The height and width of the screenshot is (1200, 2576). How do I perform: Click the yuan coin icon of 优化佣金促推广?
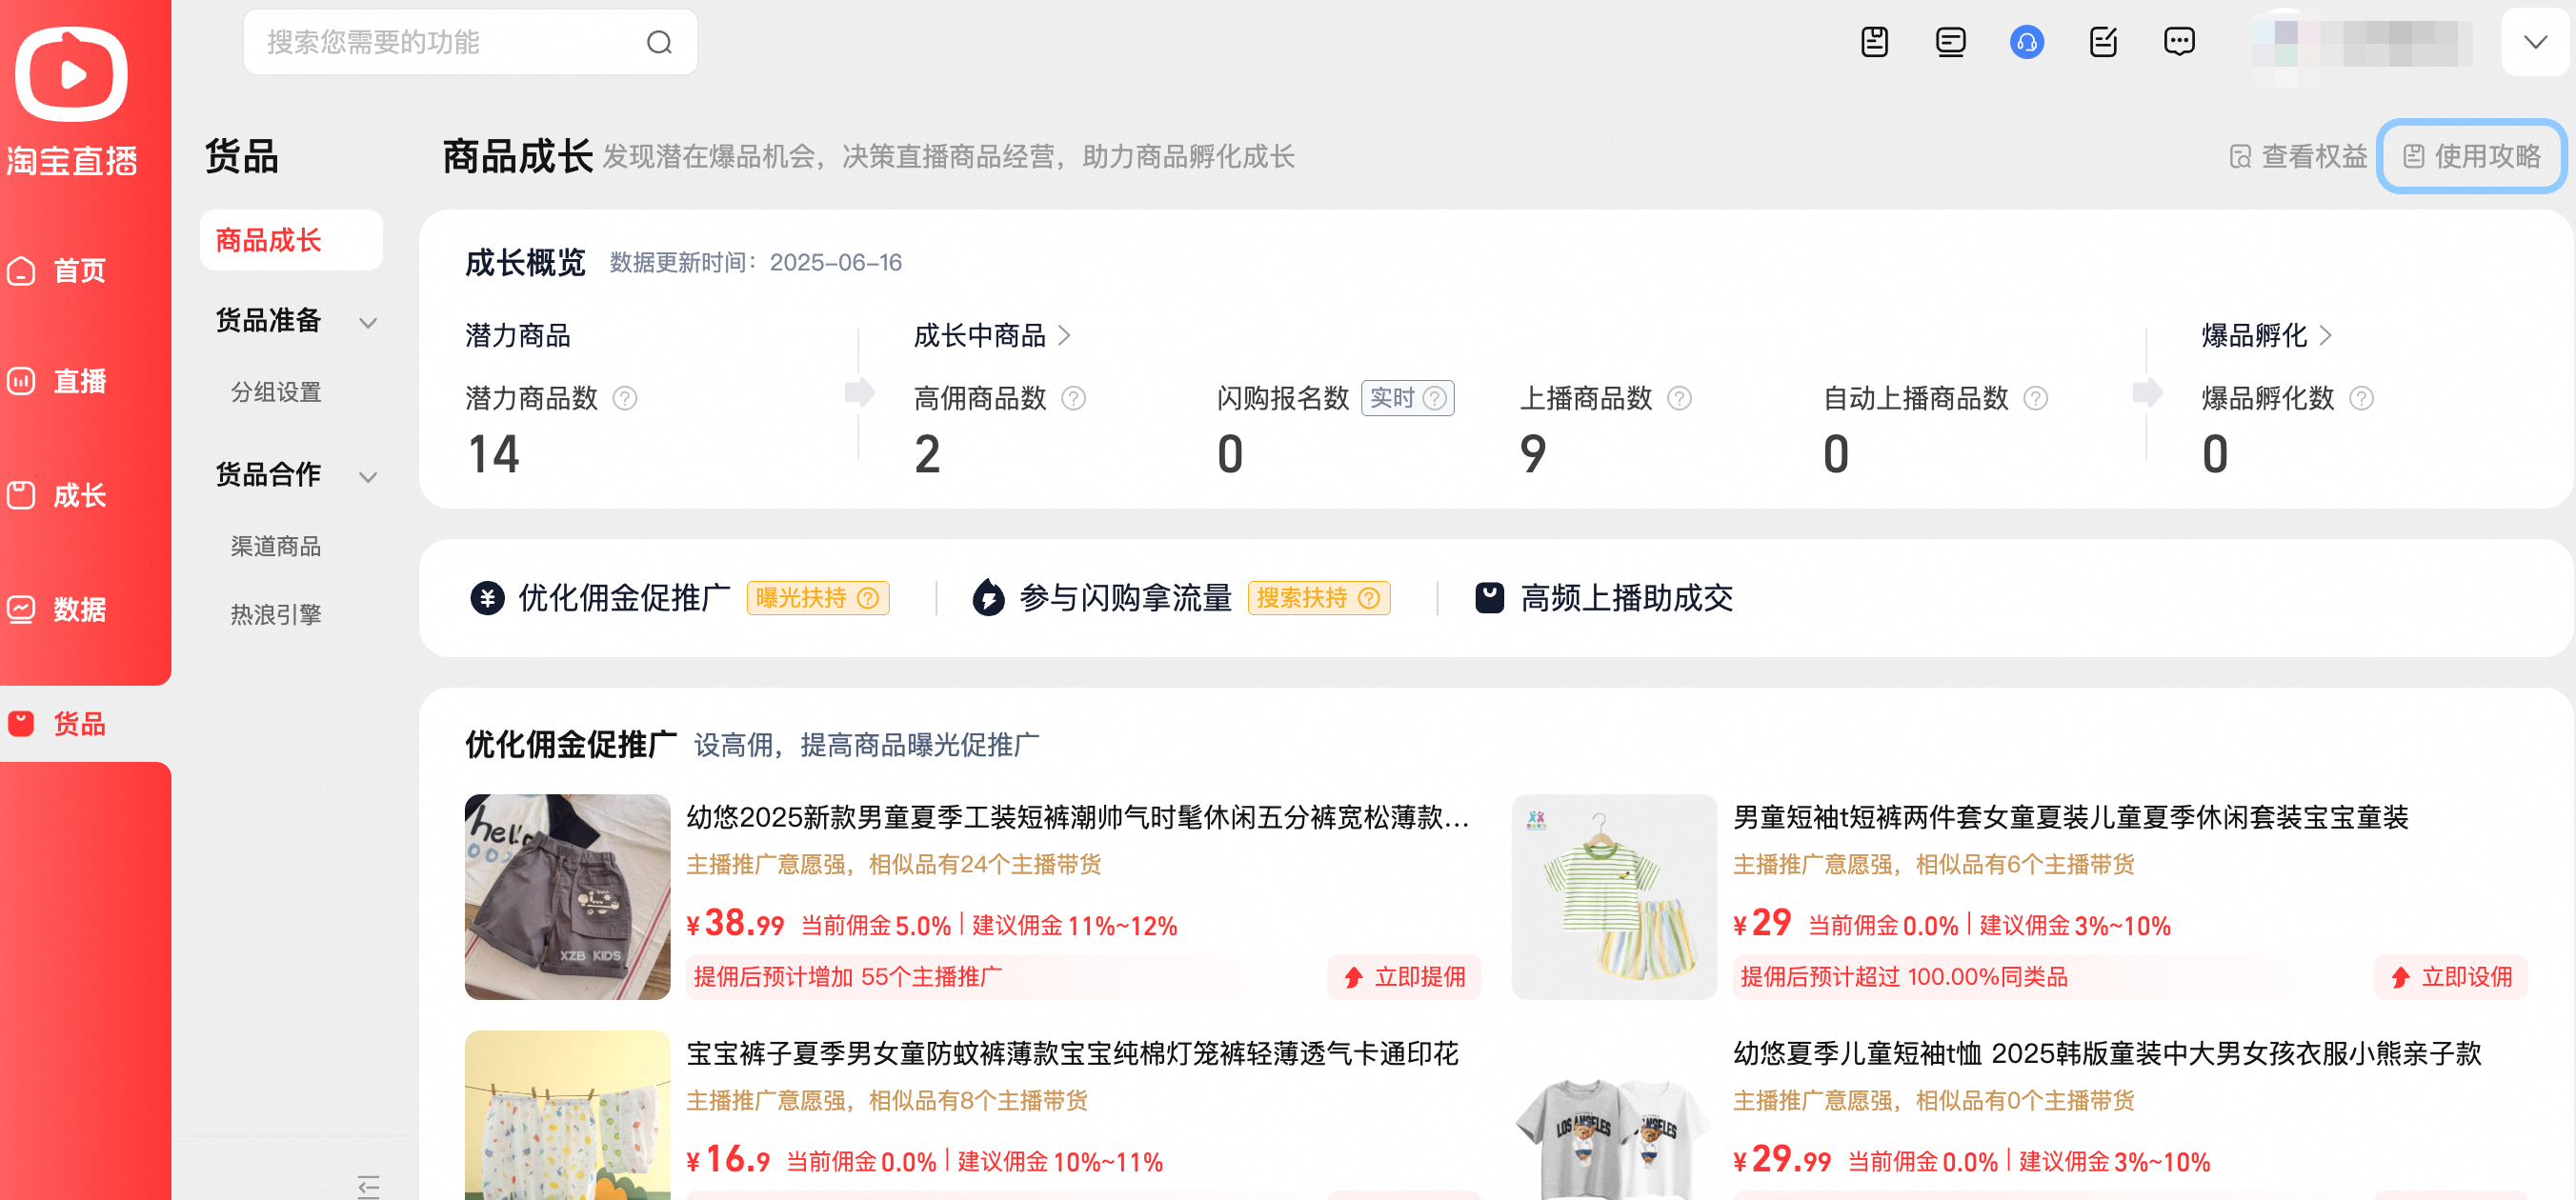coord(487,598)
